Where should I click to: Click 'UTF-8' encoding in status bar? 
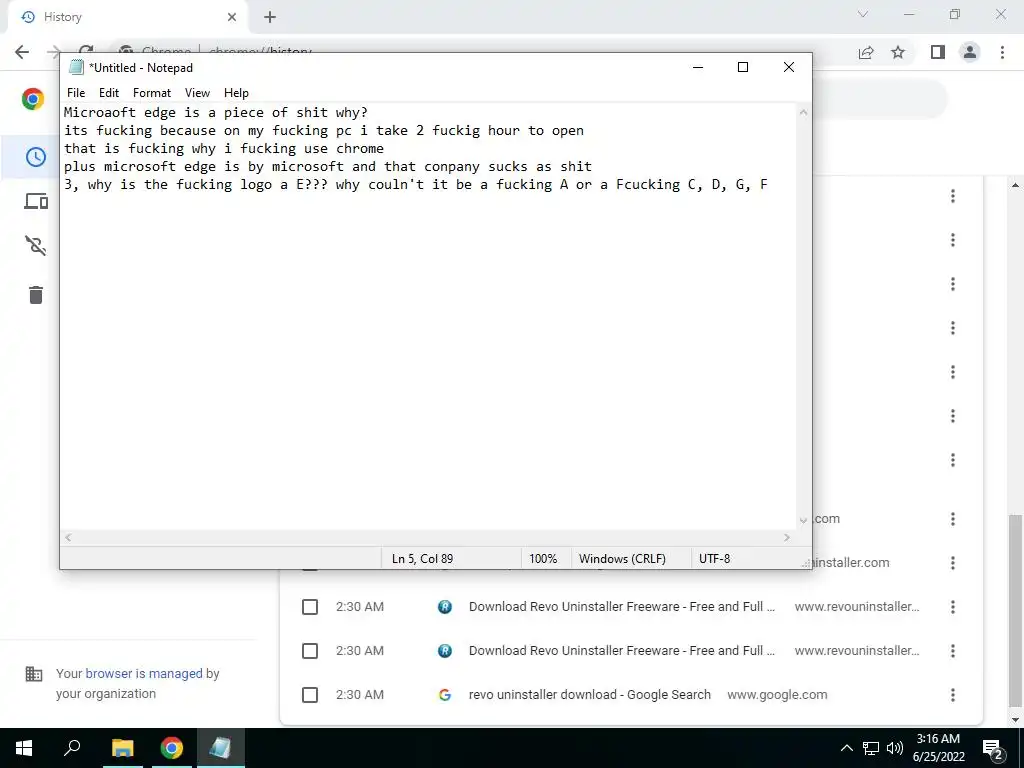pos(714,558)
